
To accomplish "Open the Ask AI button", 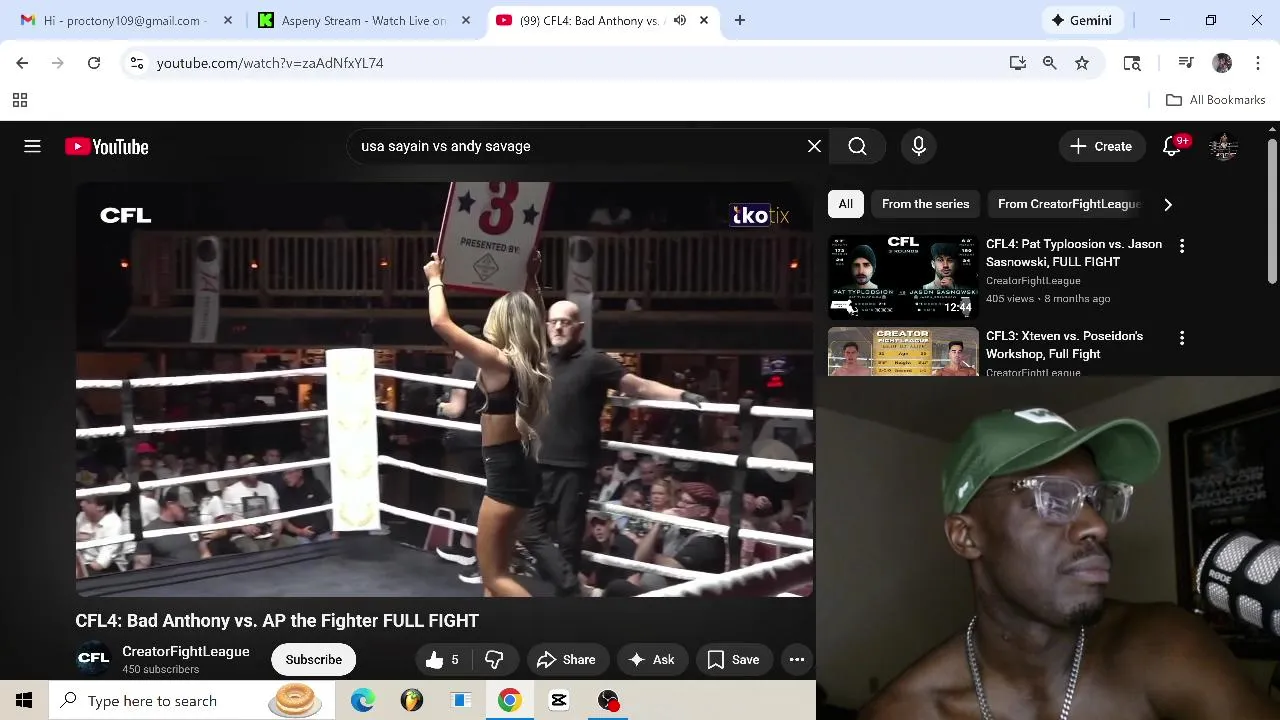I will 652,659.
